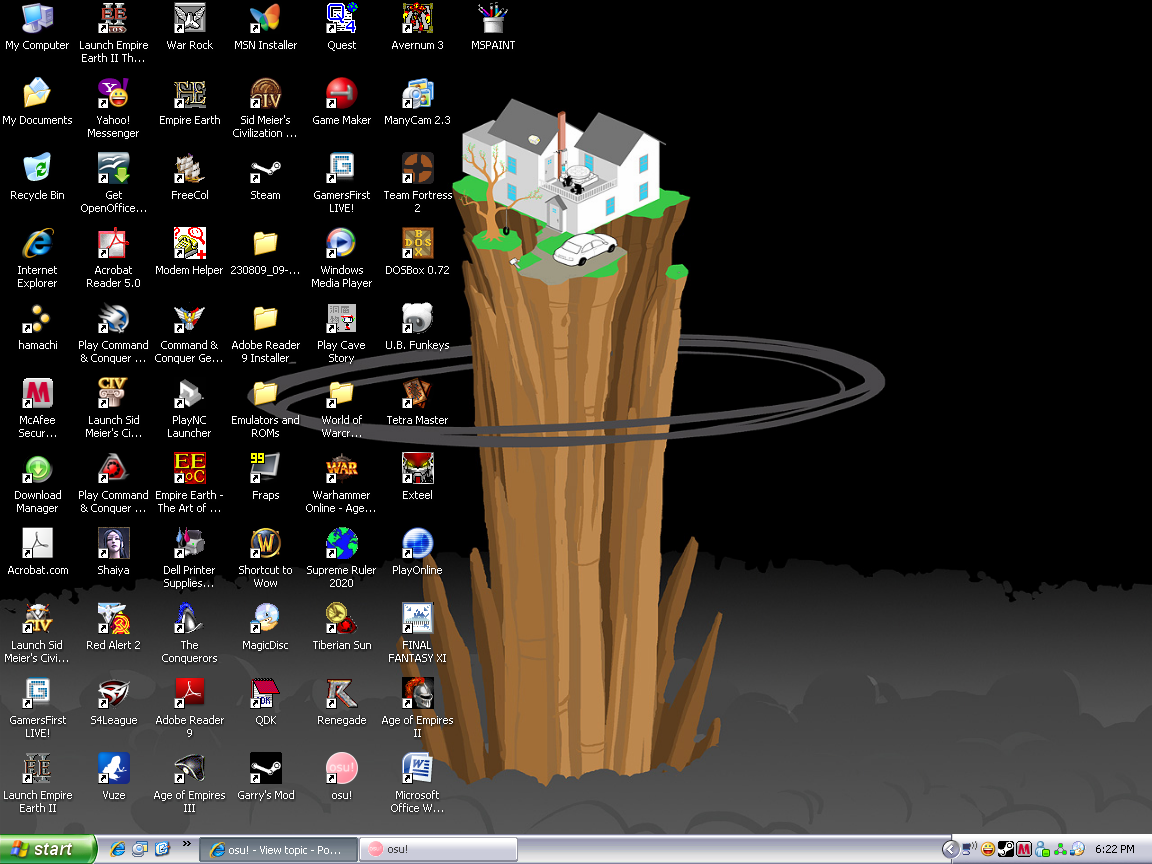Select the Vuze desktop shortcut
This screenshot has width=1152, height=864.
pyautogui.click(x=113, y=777)
